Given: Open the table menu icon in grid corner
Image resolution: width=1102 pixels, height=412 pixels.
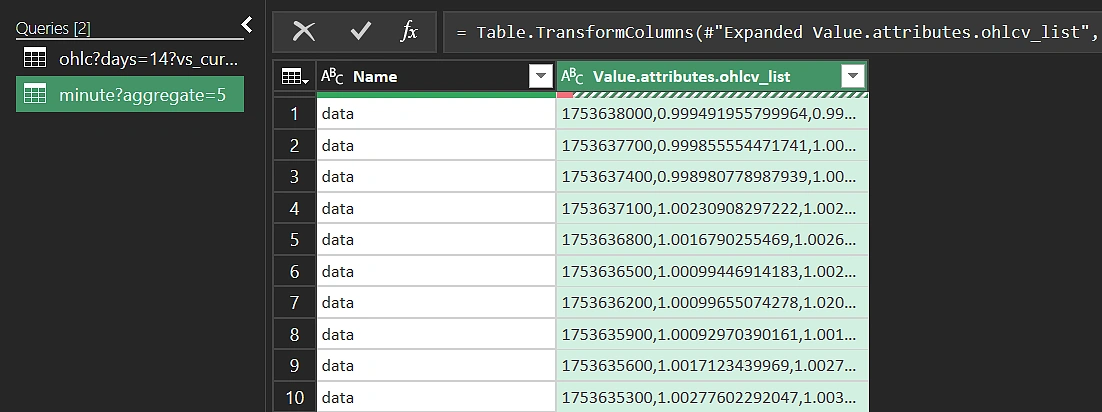Looking at the screenshot, I should point(294,77).
